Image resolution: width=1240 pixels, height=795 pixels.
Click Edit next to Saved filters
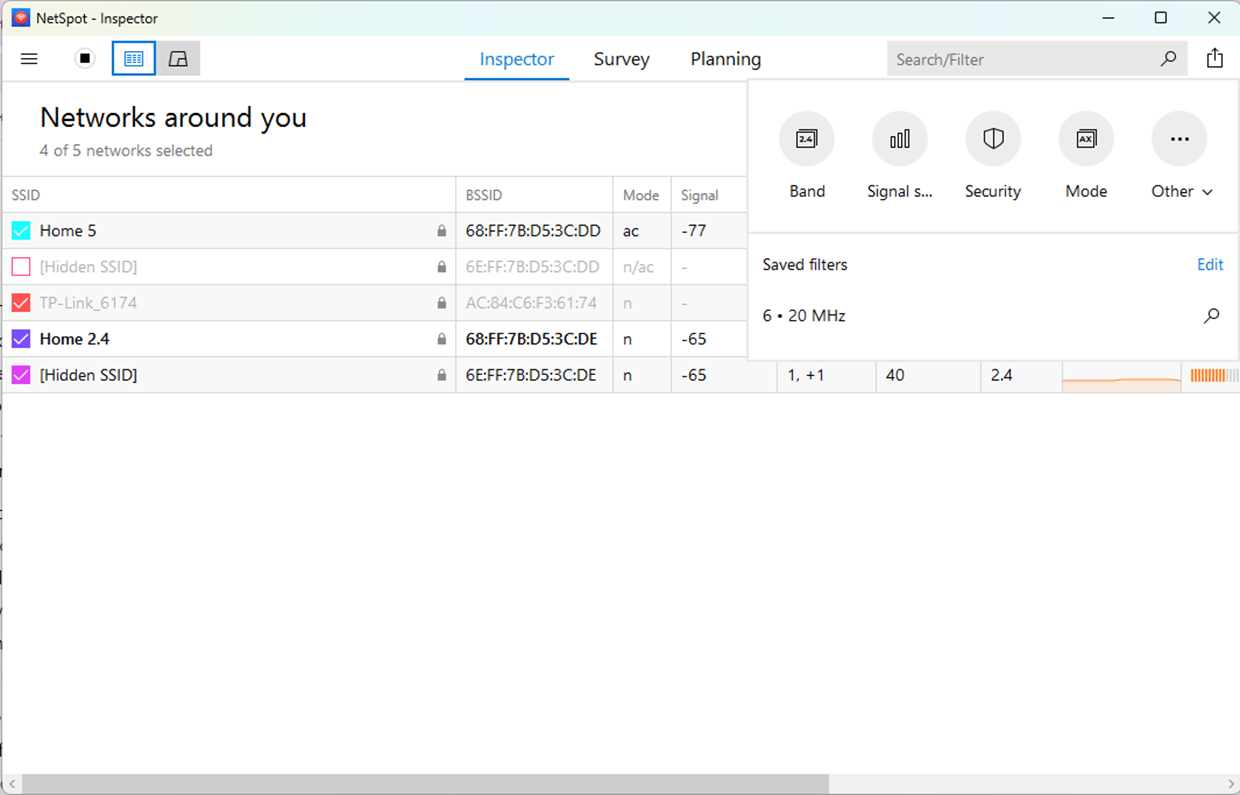(1210, 264)
